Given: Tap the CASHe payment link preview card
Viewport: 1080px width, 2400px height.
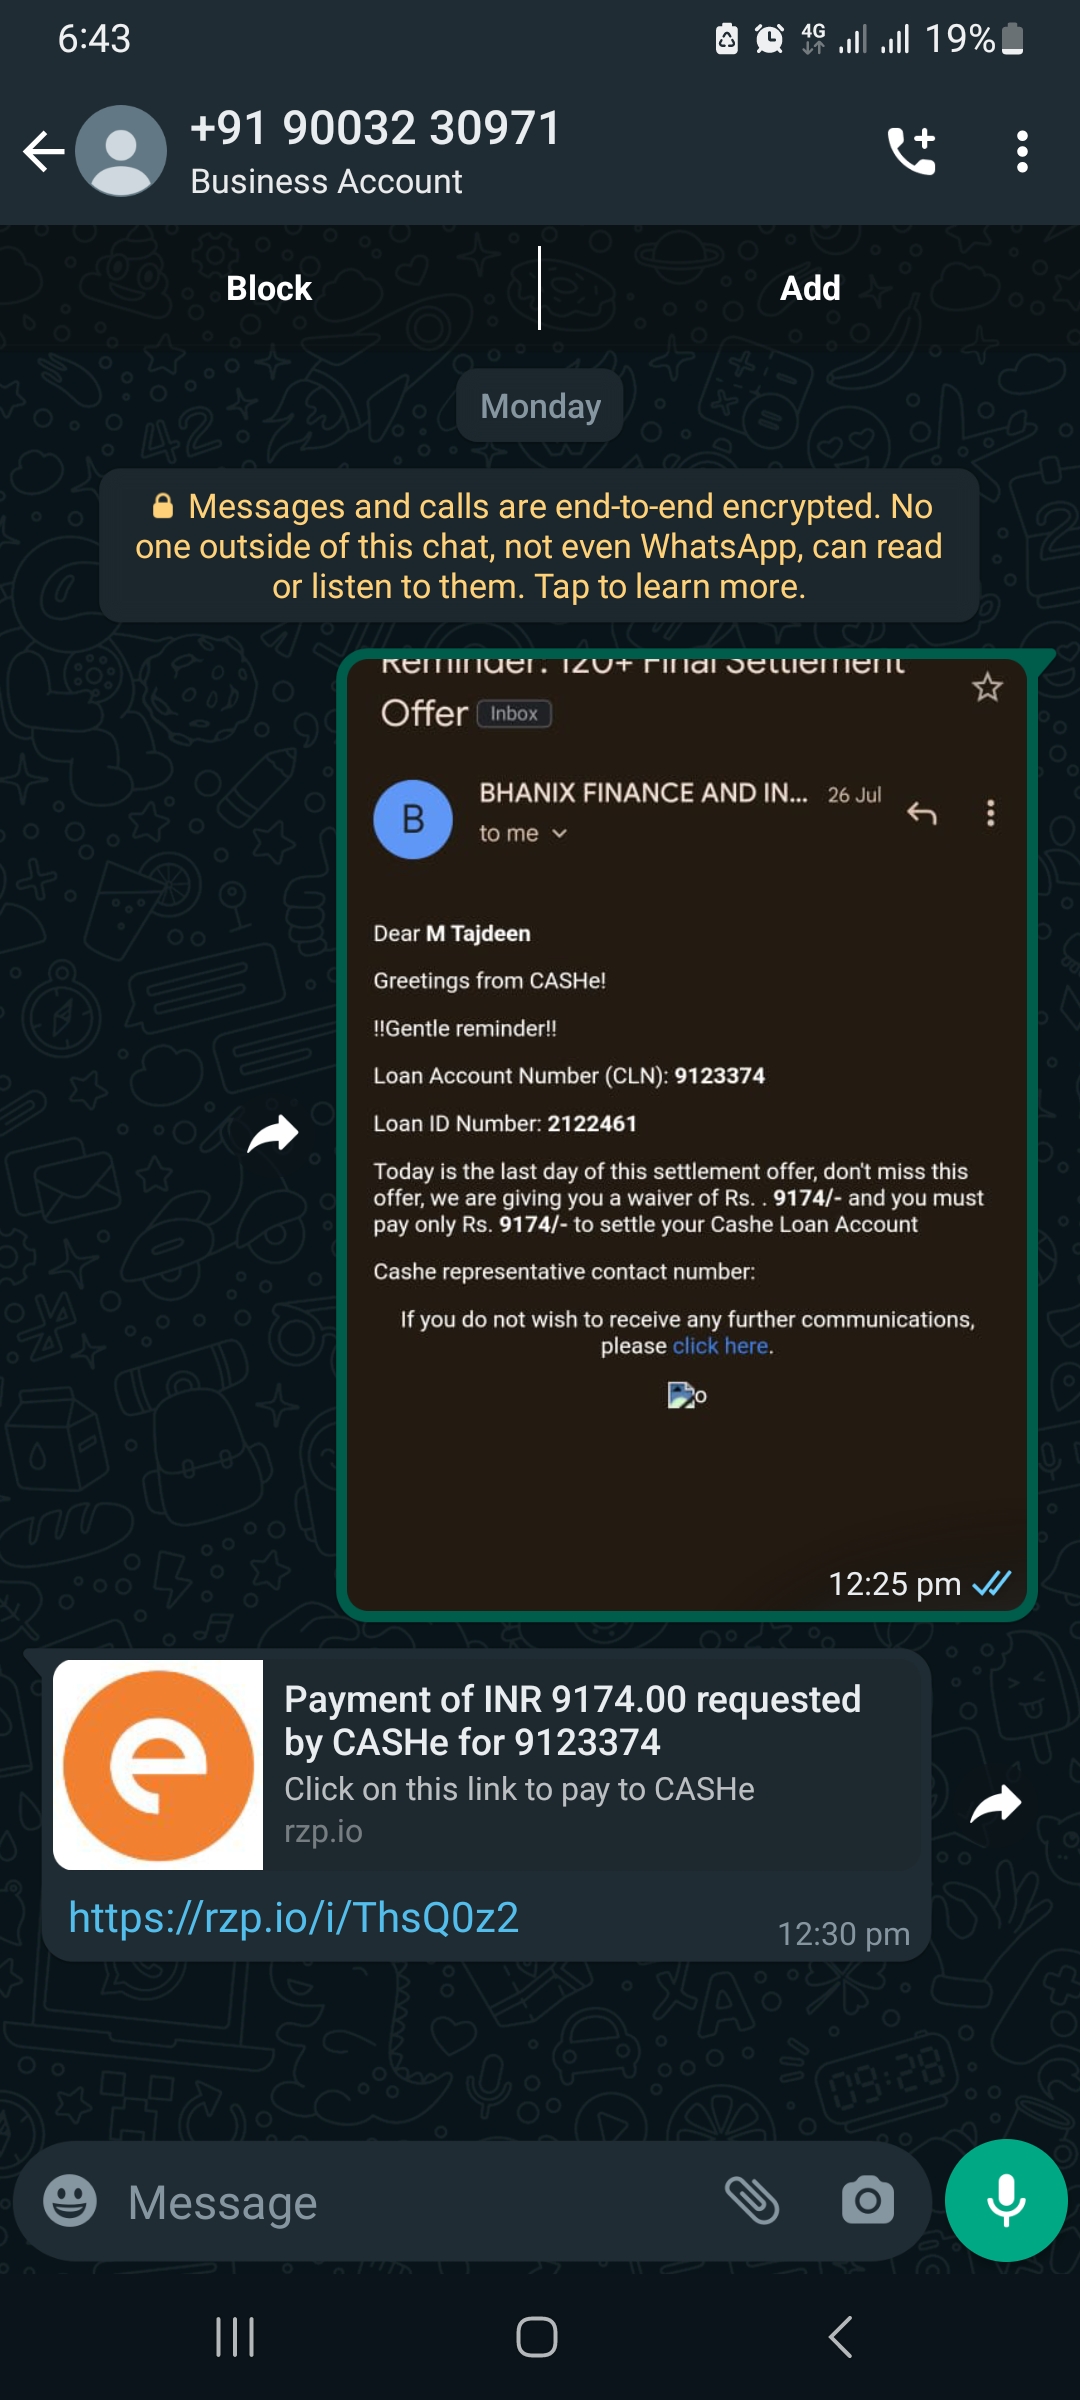Looking at the screenshot, I should pyautogui.click(x=487, y=1765).
